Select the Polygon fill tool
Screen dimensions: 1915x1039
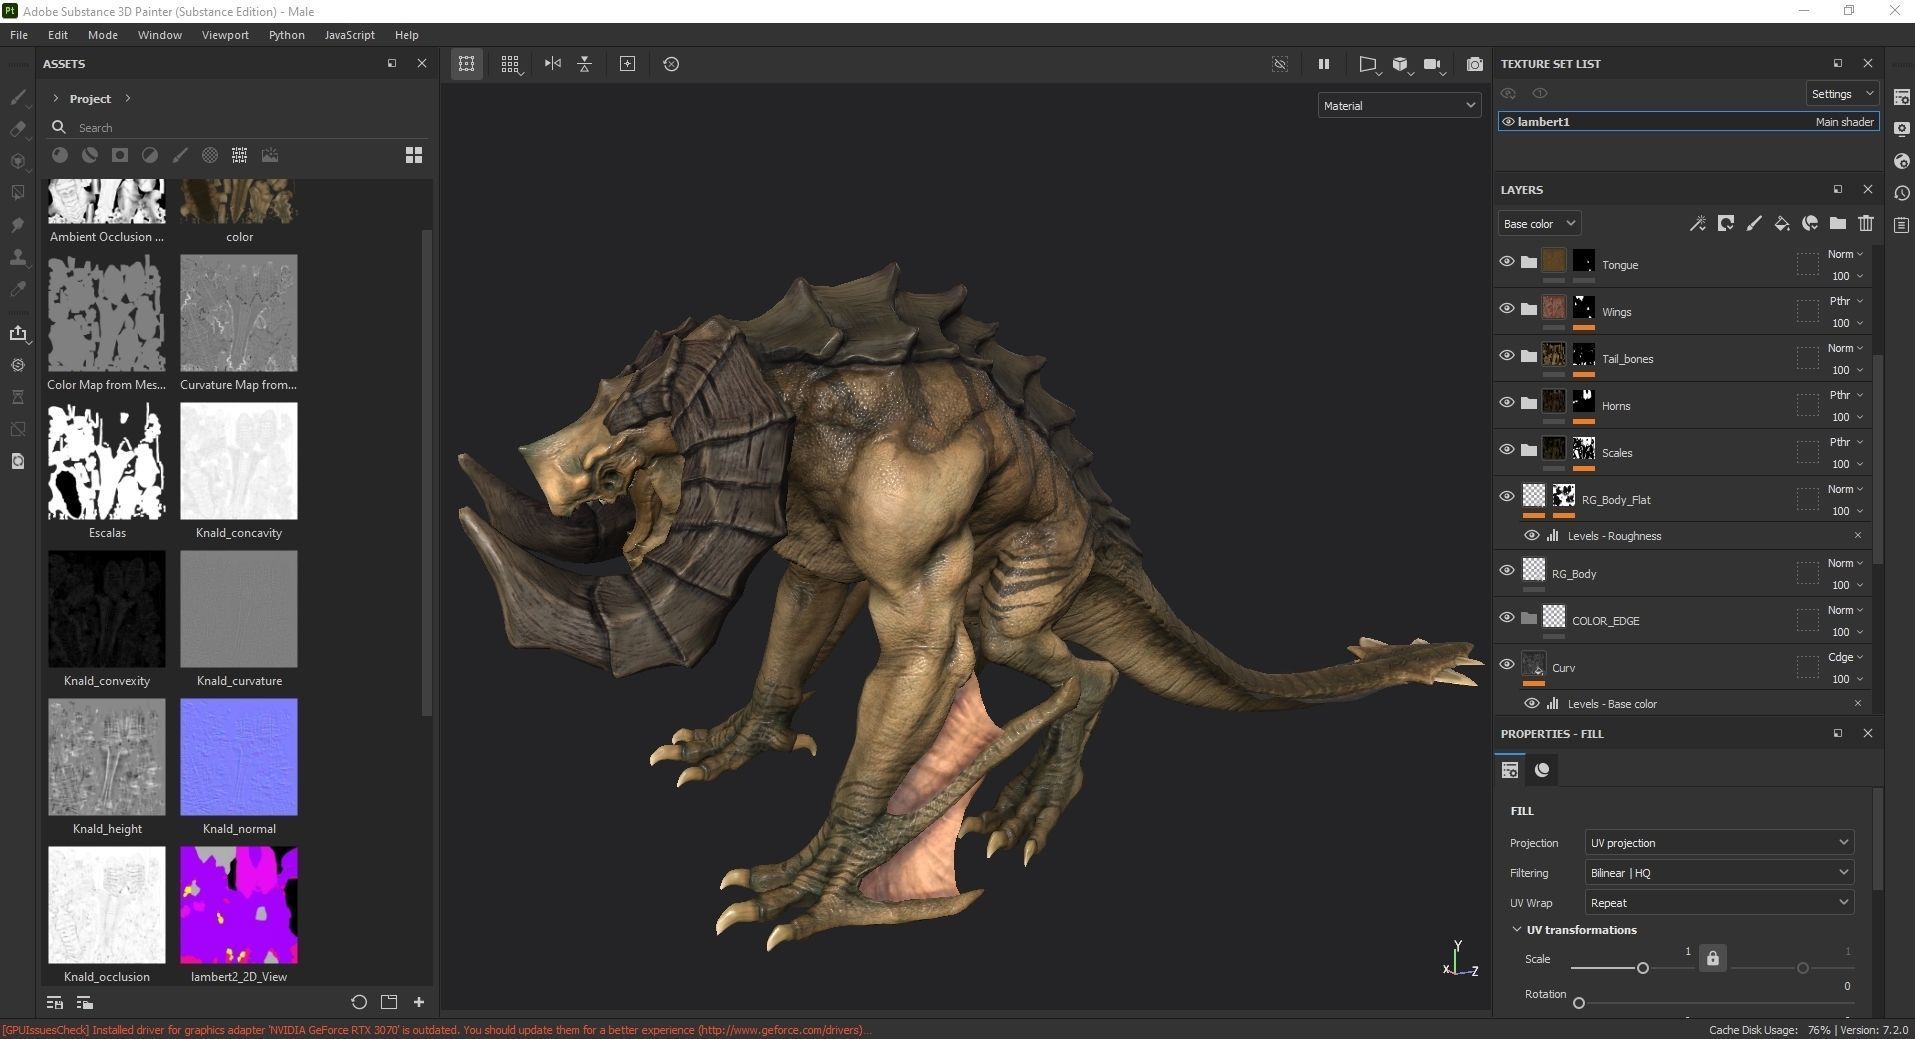click(18, 193)
